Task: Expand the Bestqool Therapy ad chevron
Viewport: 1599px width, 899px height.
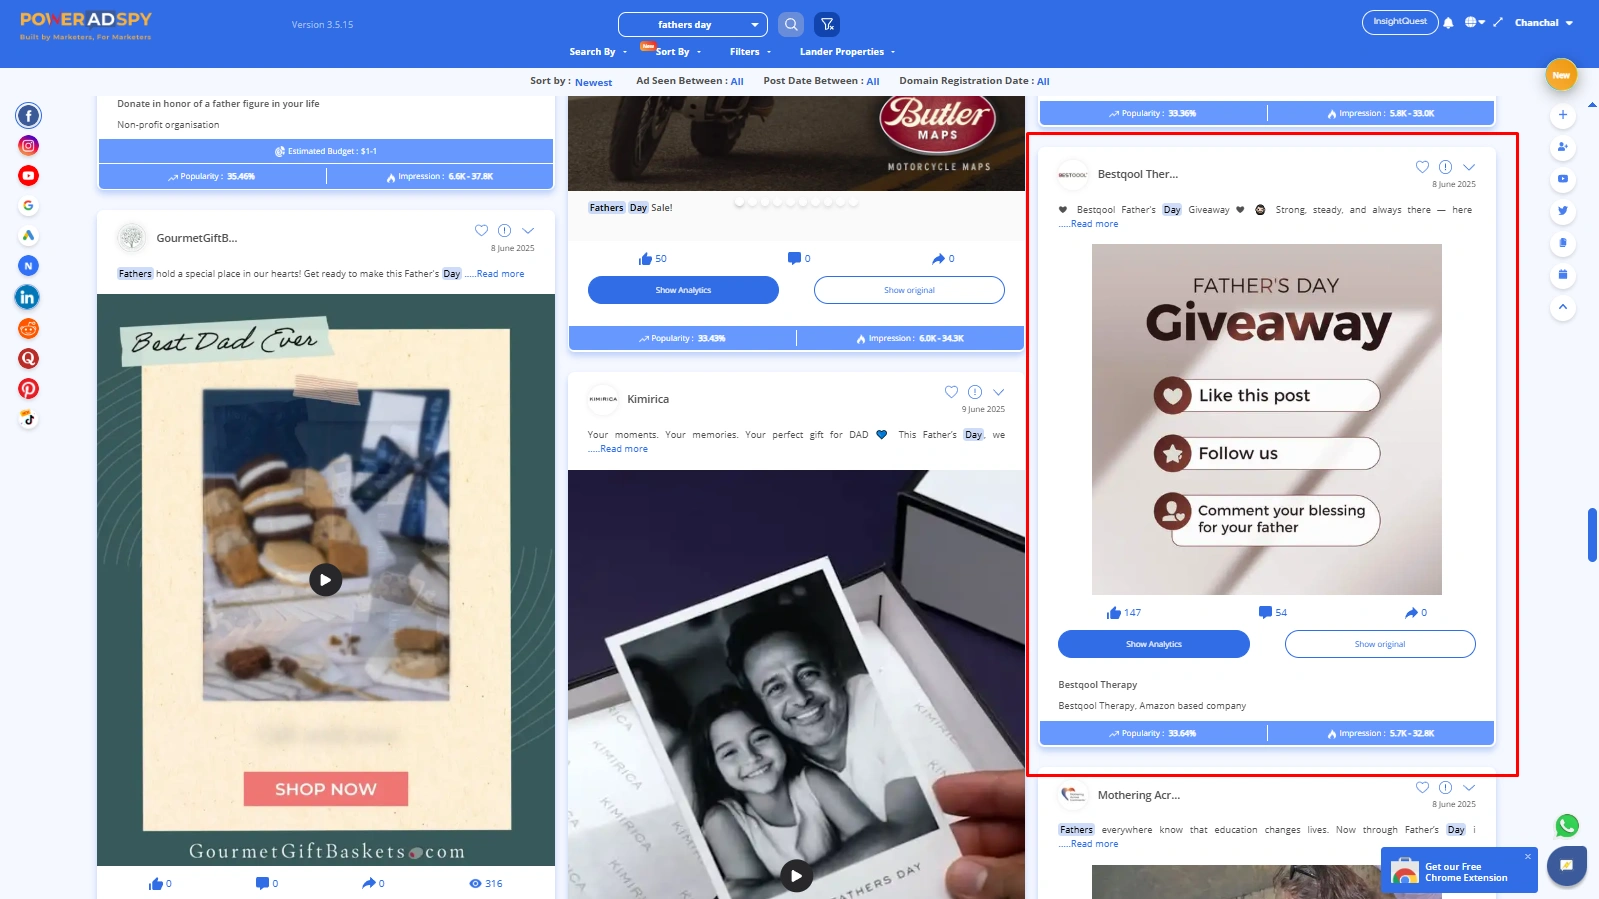Action: pos(1469,167)
